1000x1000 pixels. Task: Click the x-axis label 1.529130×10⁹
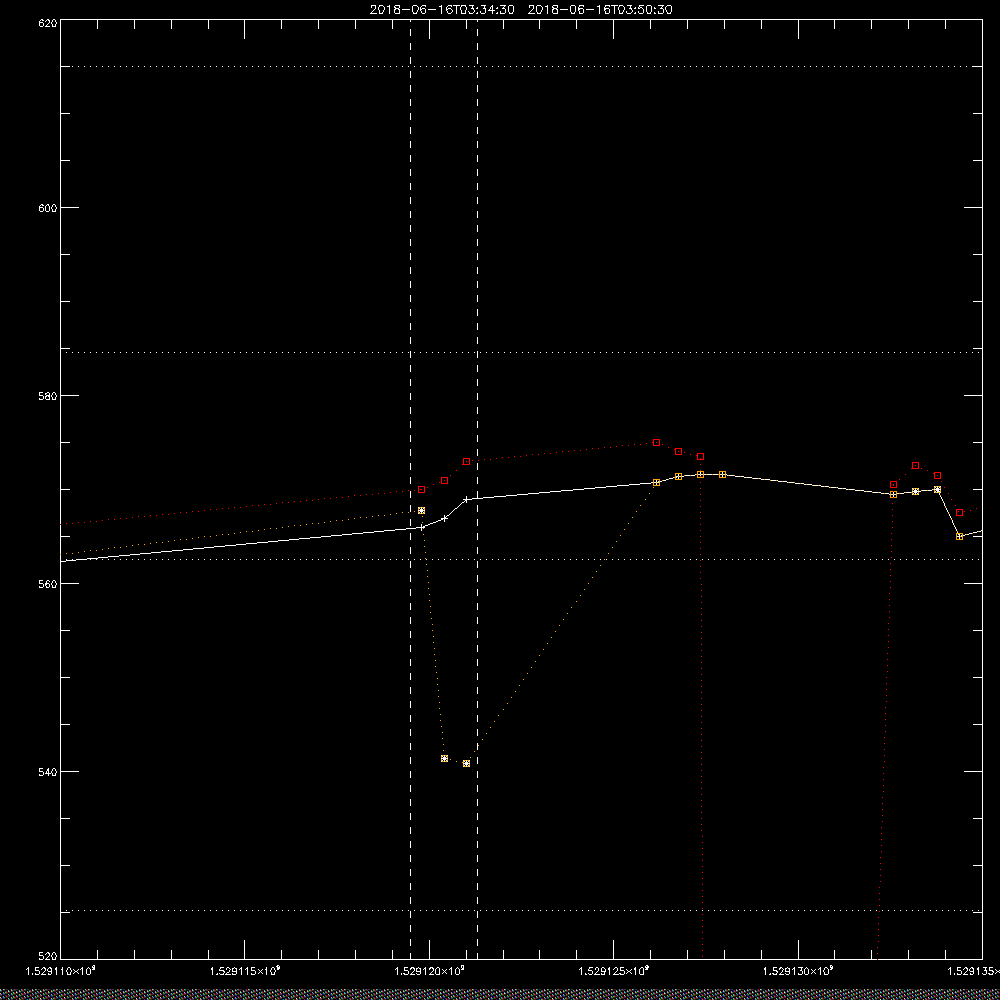pos(798,971)
